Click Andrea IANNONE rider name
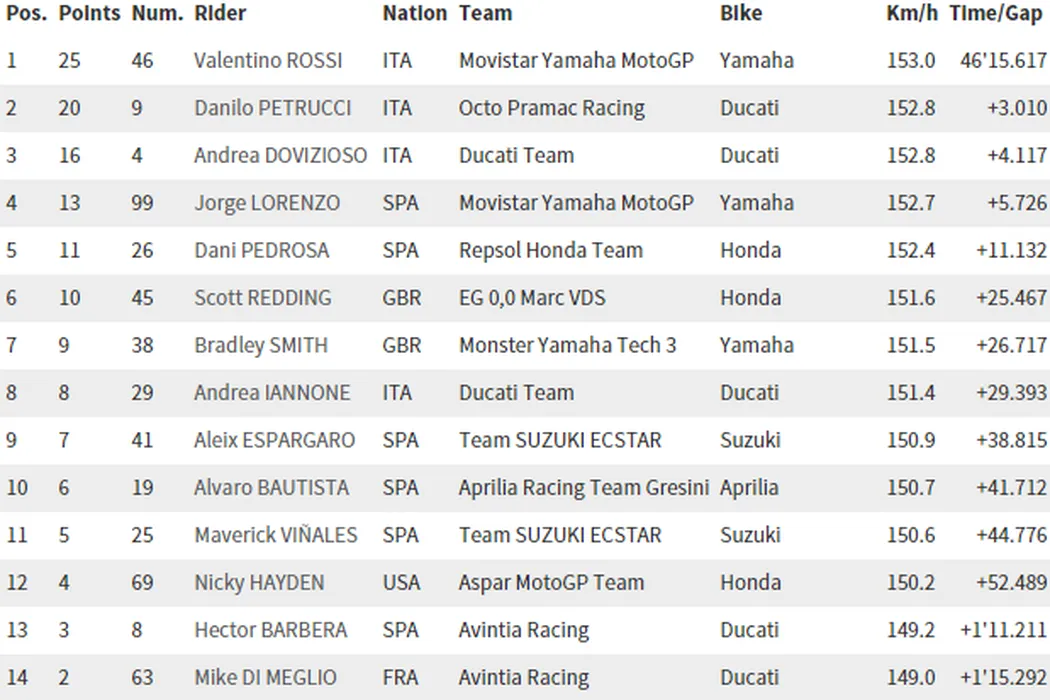This screenshot has height=700, width=1050. pyautogui.click(x=272, y=393)
